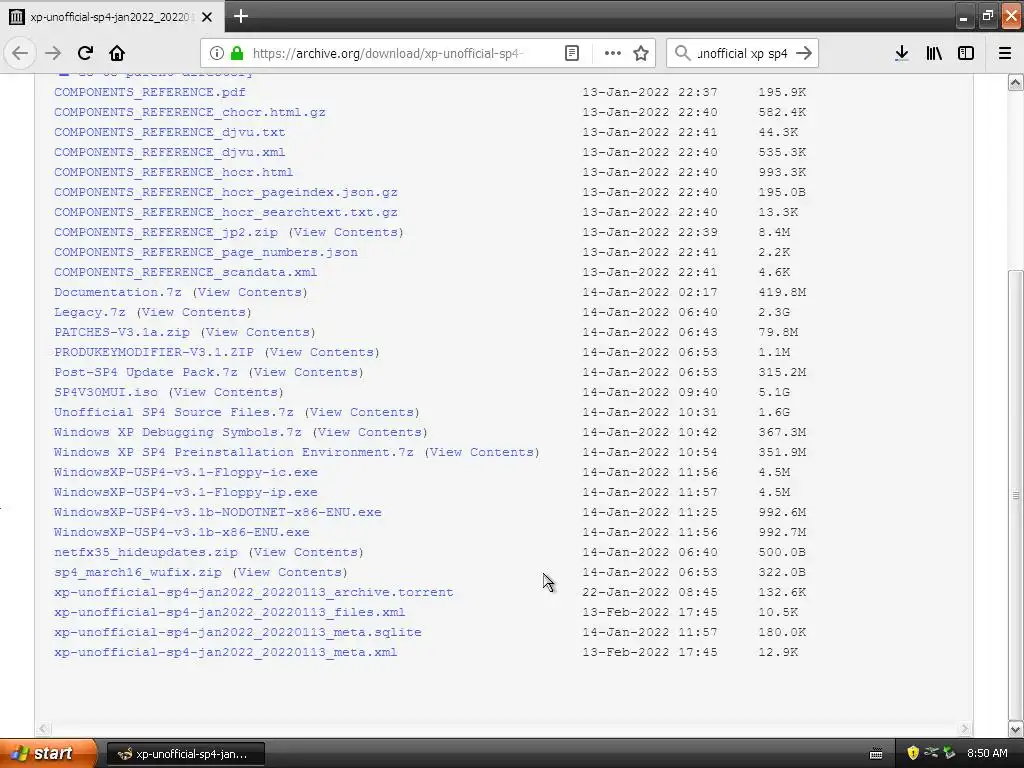Open the 20220113_meta.xml link
Image resolution: width=1024 pixels, height=768 pixels.
(225, 652)
